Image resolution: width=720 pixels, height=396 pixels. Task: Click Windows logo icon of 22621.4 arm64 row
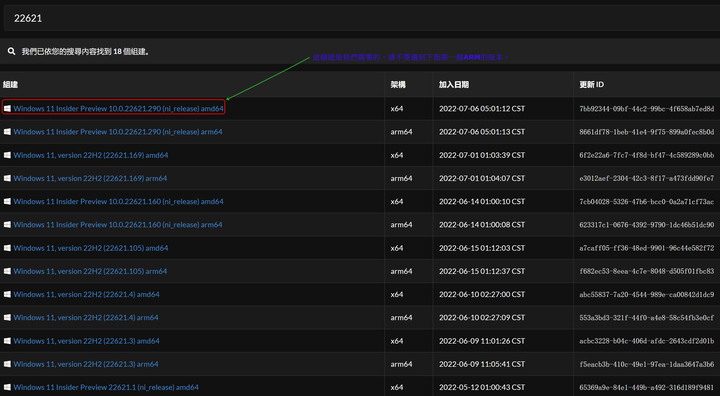coord(7,317)
